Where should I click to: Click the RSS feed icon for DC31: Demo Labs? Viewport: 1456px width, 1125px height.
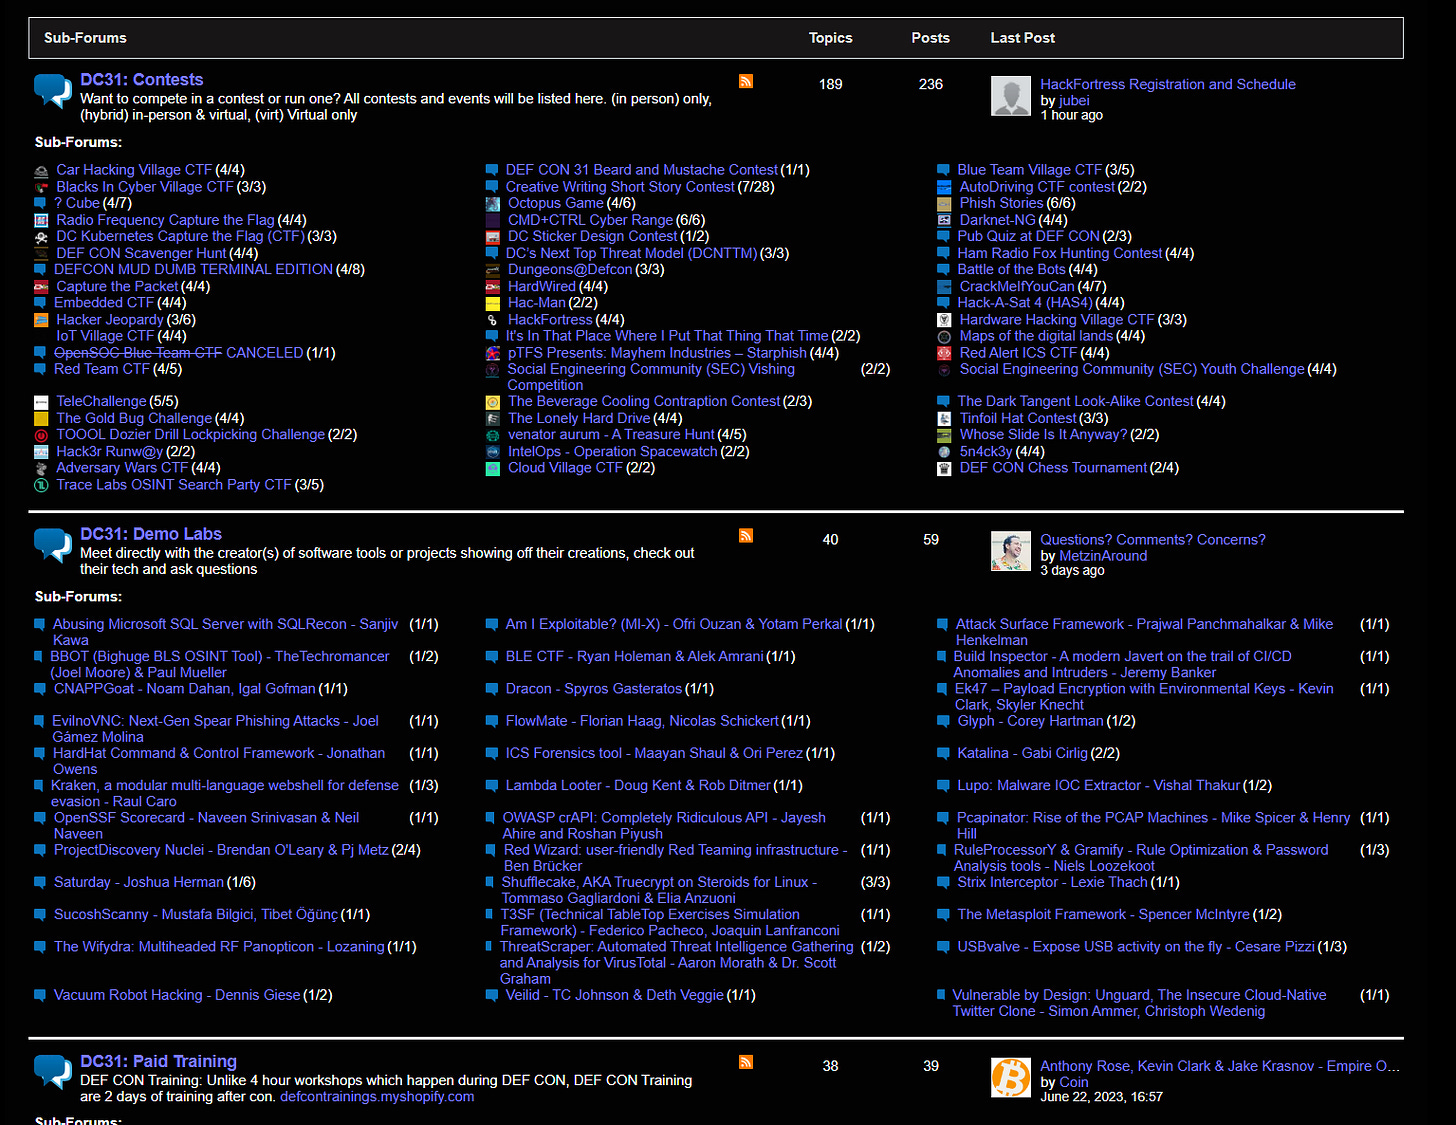[746, 536]
